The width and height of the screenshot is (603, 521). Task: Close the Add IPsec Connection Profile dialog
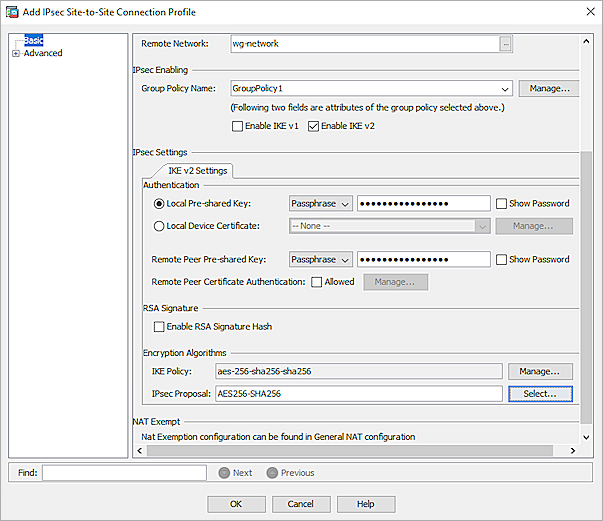point(584,12)
